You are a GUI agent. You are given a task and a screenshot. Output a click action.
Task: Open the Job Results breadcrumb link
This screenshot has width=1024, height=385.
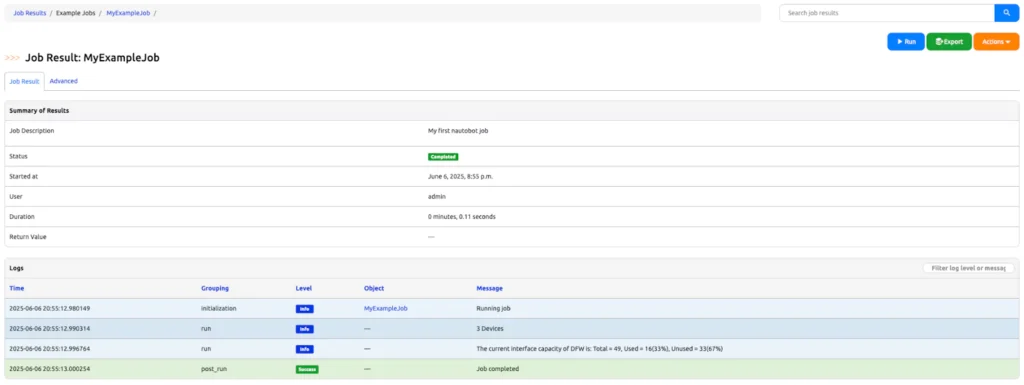pyautogui.click(x=30, y=12)
